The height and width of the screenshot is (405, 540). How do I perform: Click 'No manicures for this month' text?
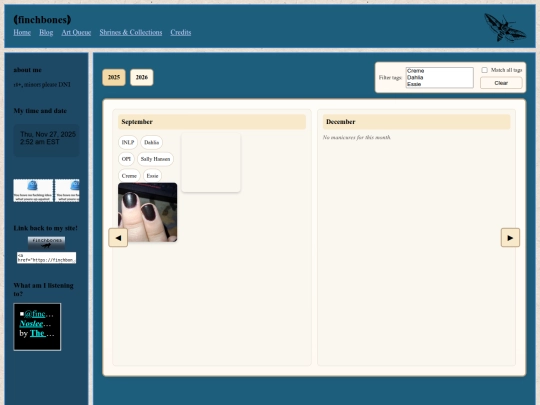click(x=356, y=137)
